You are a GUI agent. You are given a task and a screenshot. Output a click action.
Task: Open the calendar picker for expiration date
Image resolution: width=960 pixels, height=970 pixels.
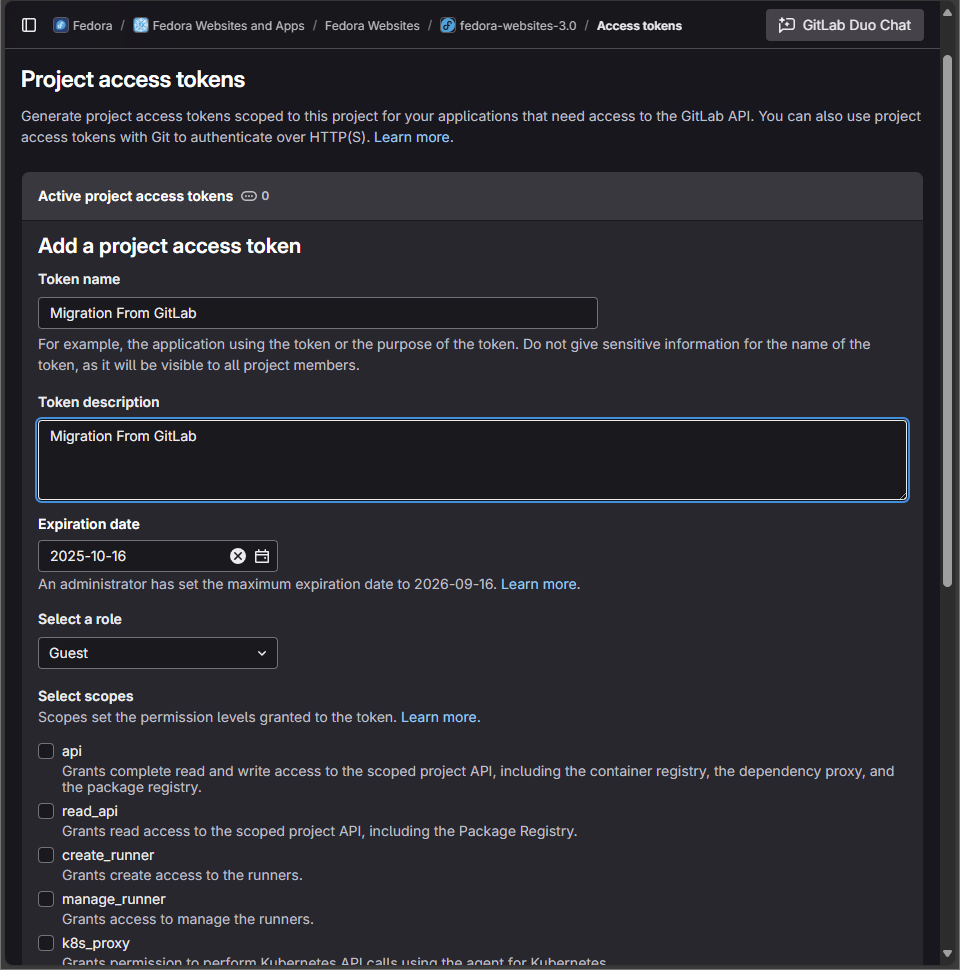[x=262, y=556]
